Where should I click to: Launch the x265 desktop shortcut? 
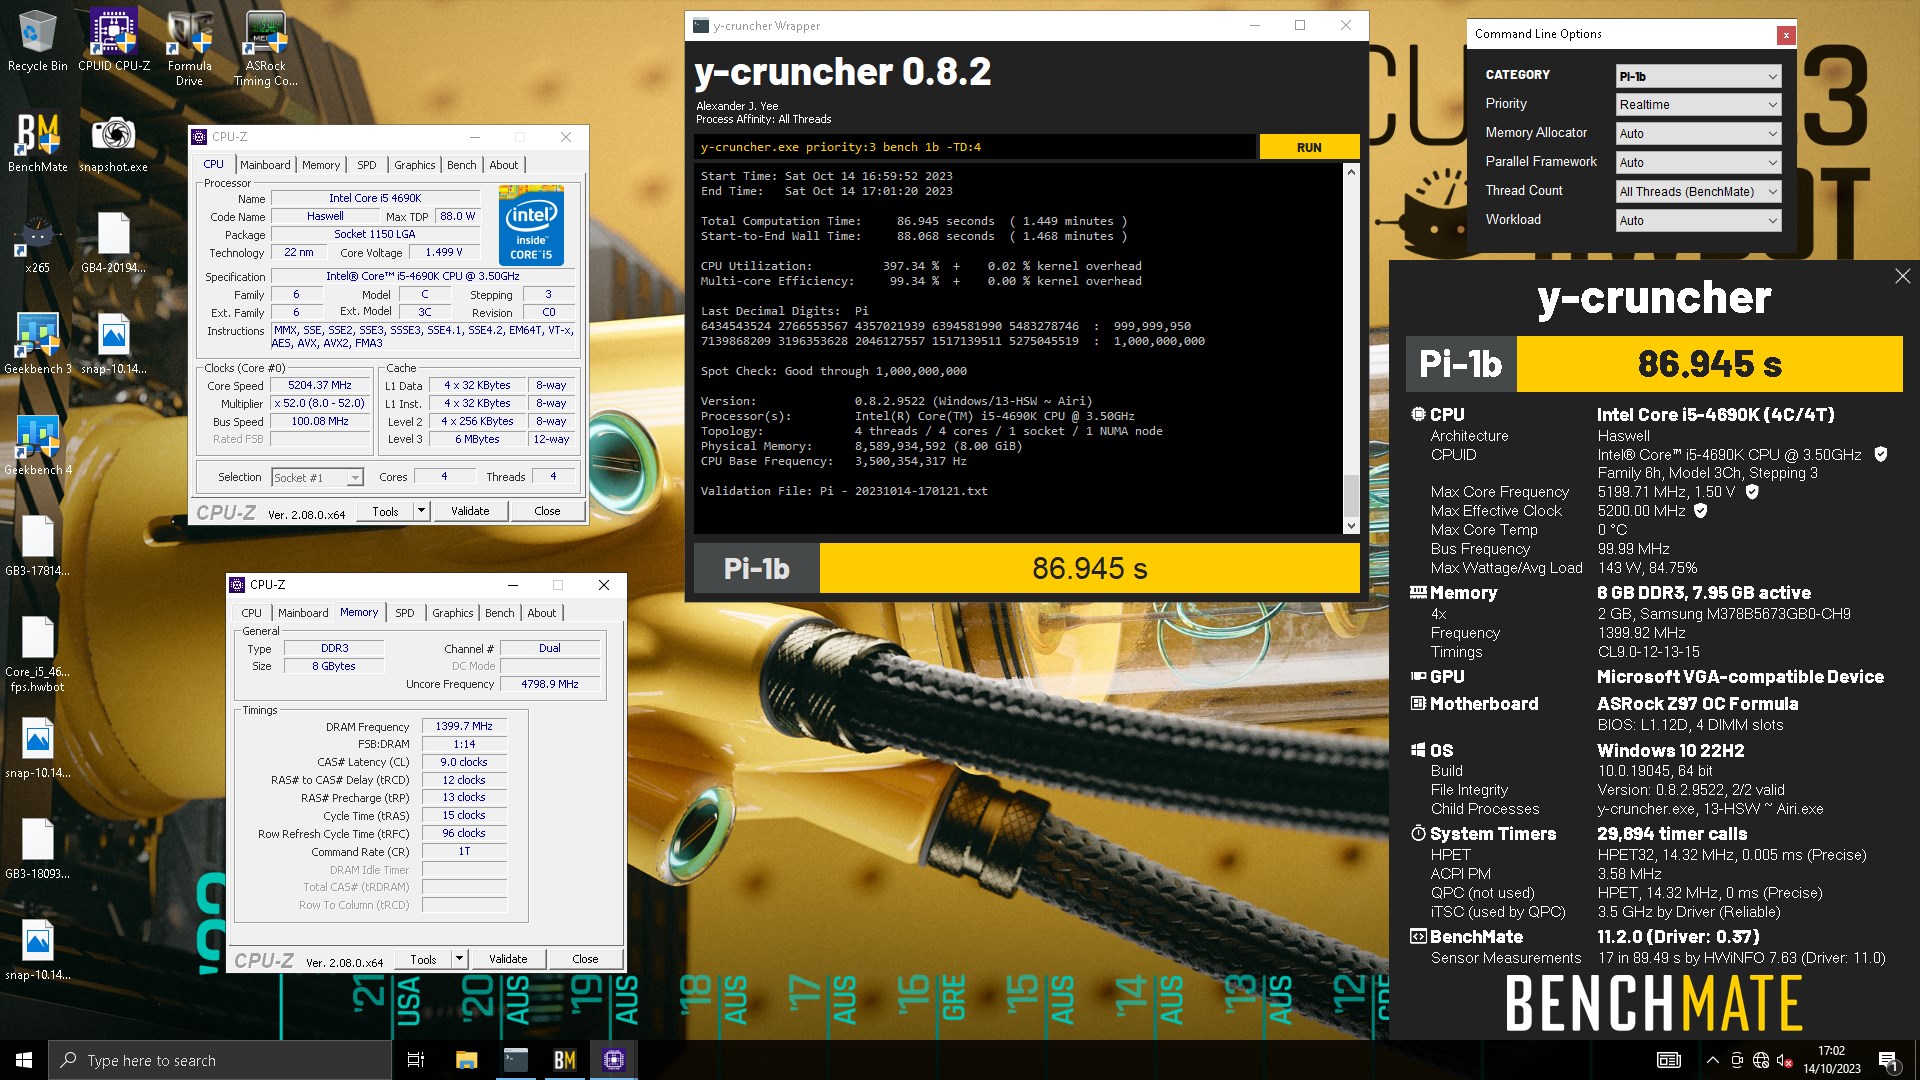point(38,242)
